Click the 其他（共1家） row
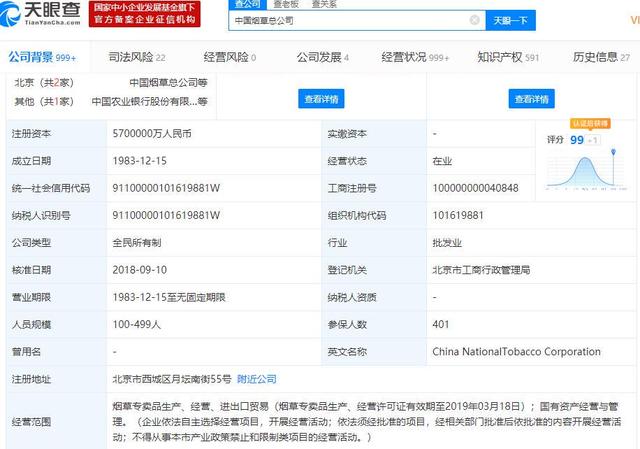The height and width of the screenshot is (449, 640). (x=111, y=101)
